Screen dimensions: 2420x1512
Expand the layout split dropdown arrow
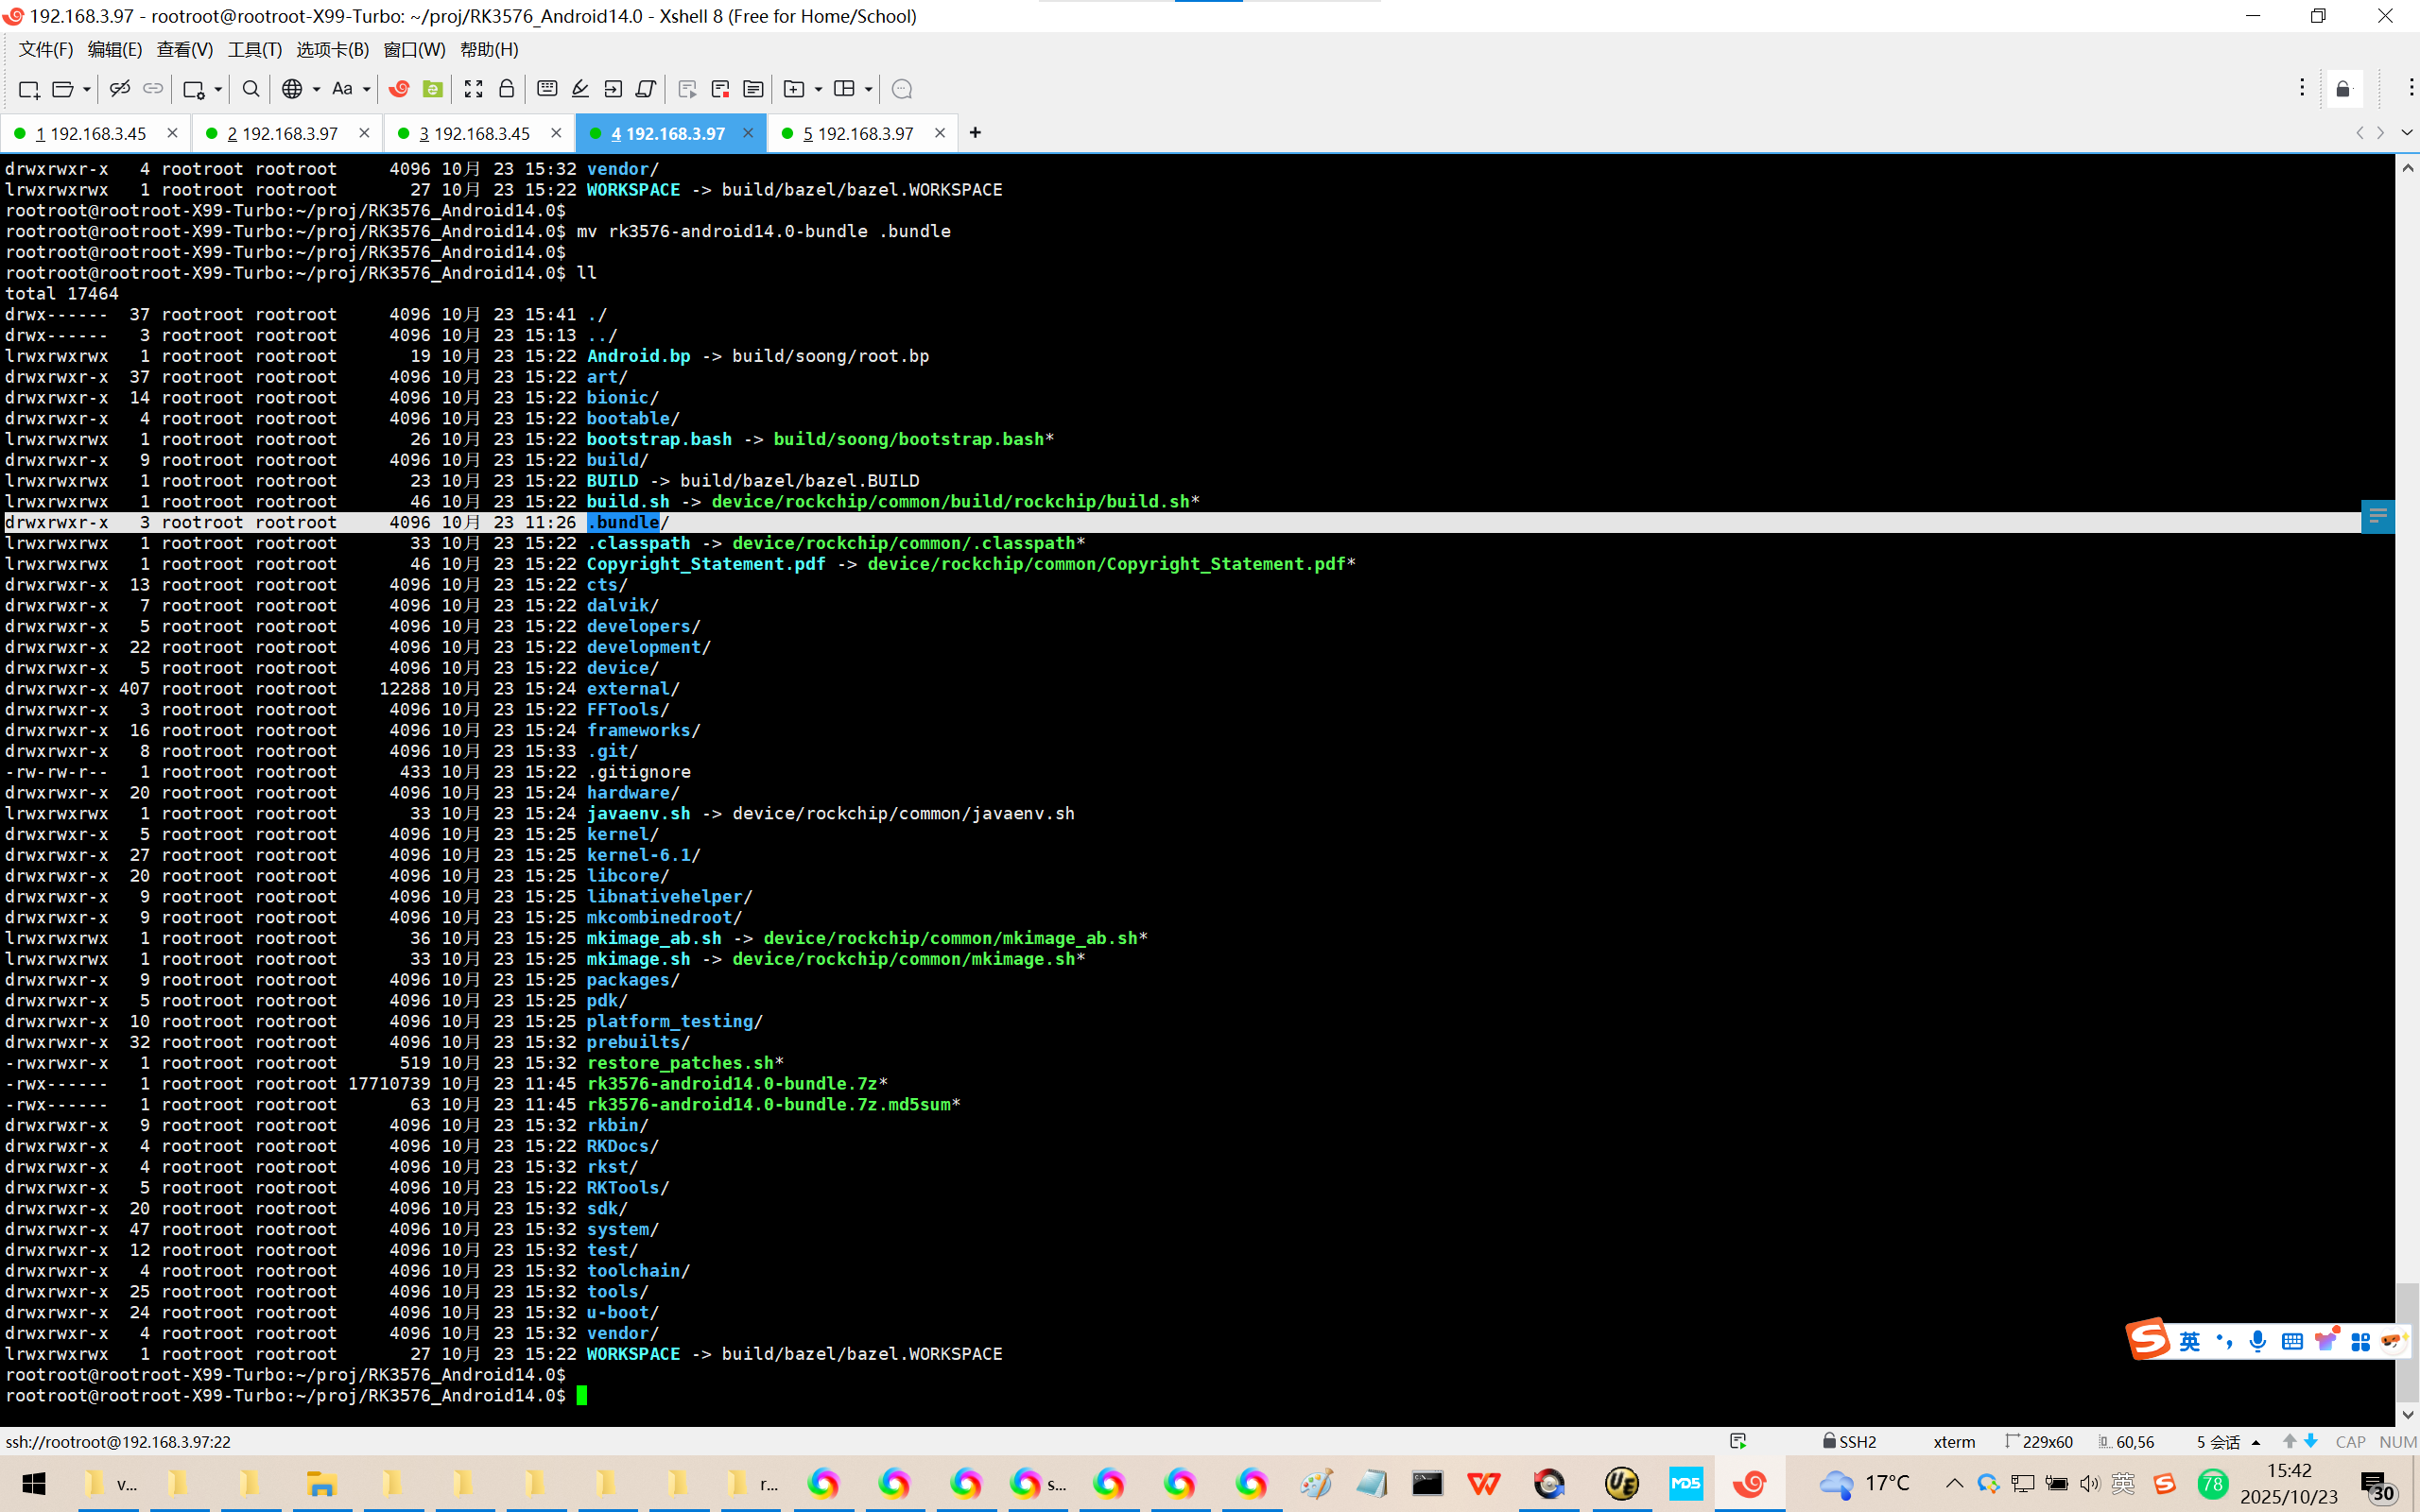(x=868, y=89)
